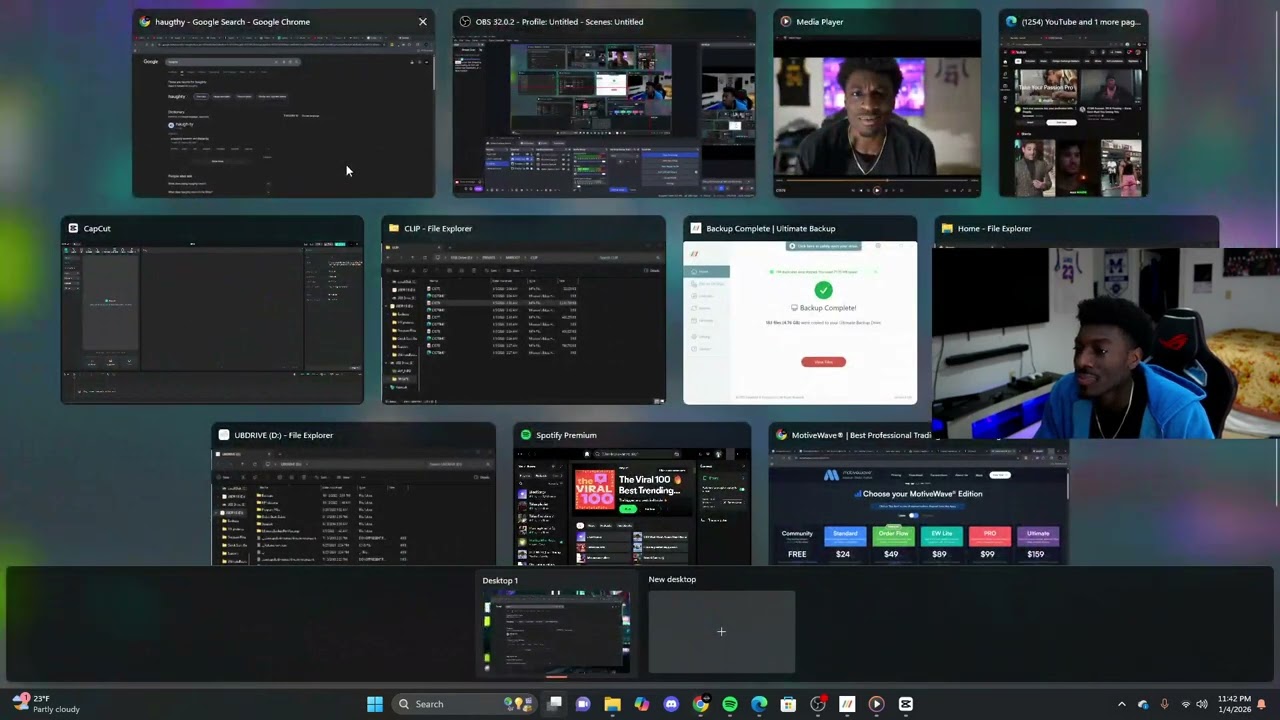
Task: Click the taskbar Search box
Action: click(466, 704)
